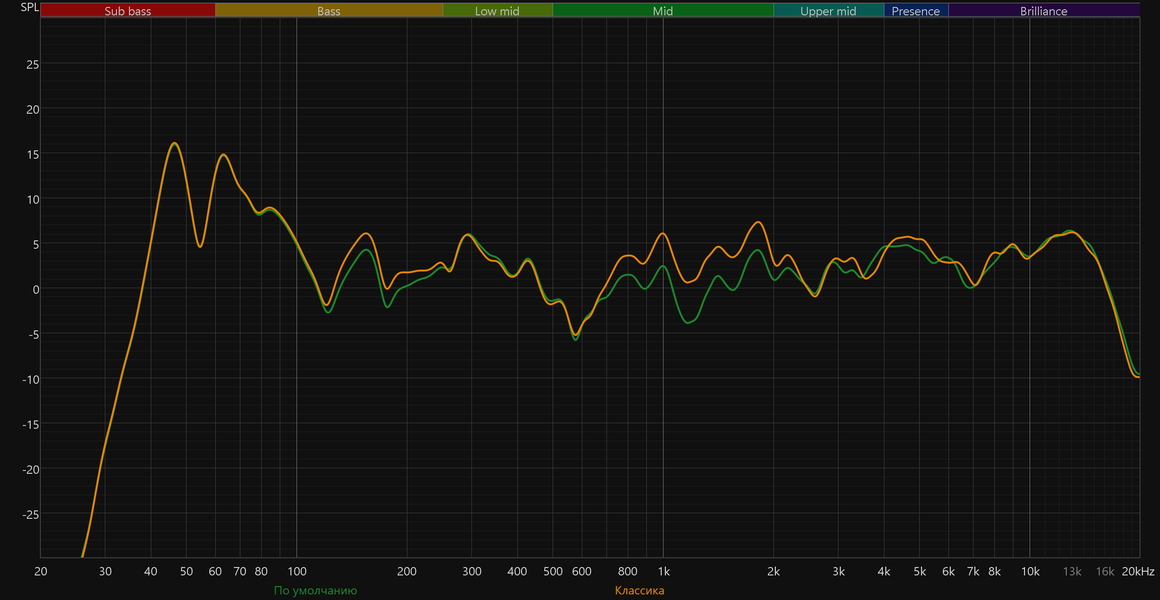Screen dimensions: 1160x600
Task: Select the Brilliance band
Action: point(1044,10)
